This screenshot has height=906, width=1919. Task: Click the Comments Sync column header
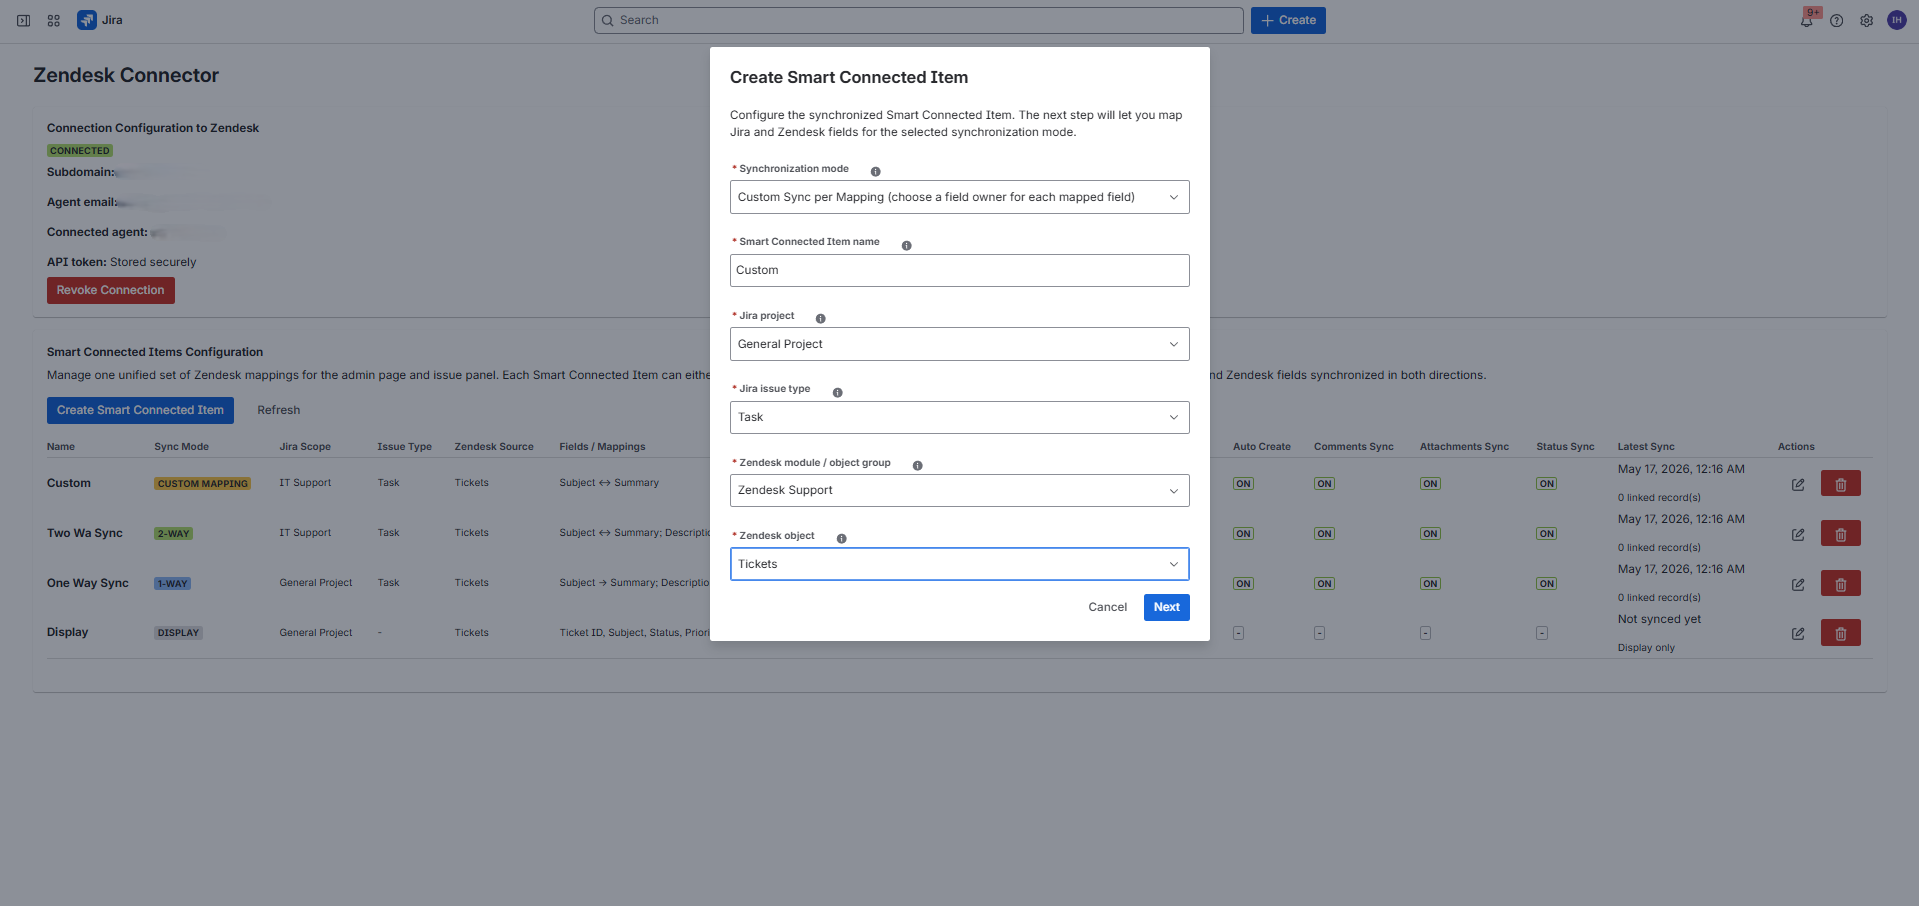click(1353, 447)
